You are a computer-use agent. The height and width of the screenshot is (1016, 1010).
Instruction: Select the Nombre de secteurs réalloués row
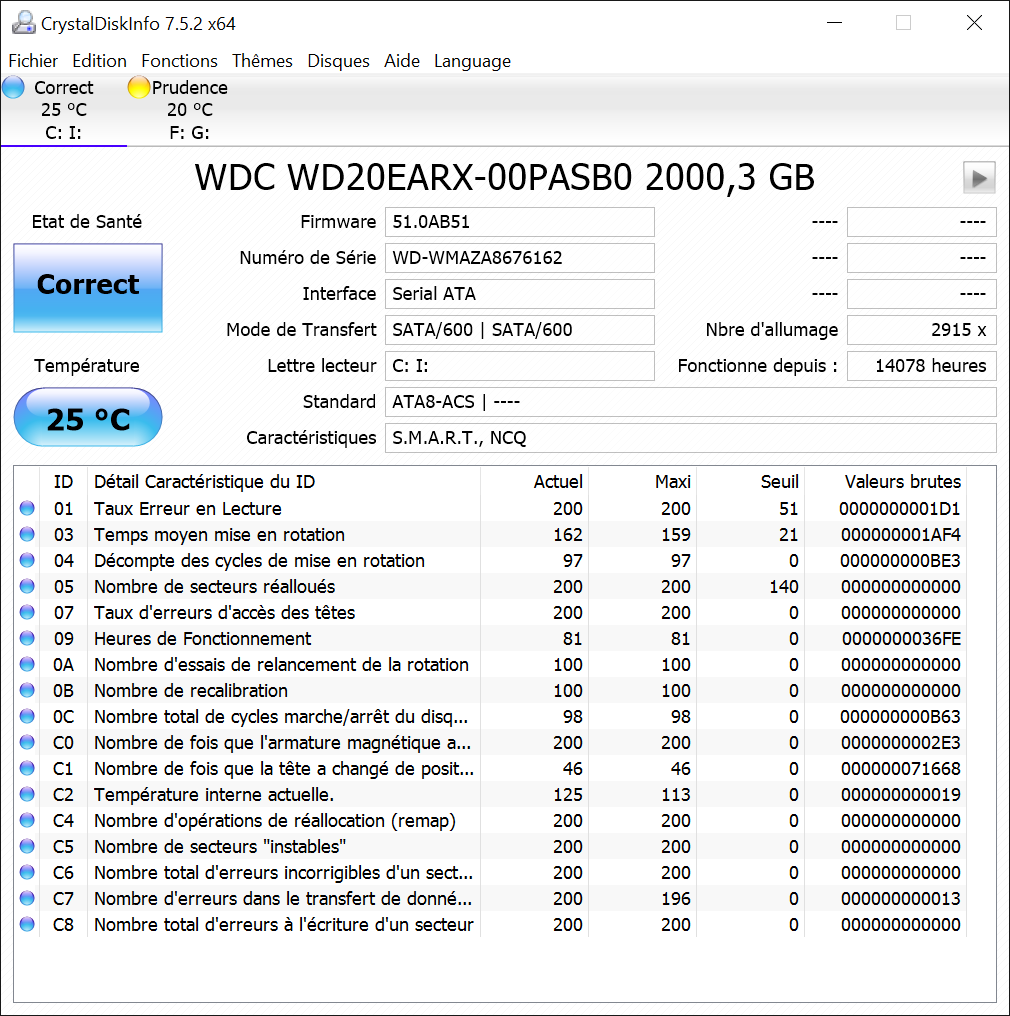click(x=492, y=586)
